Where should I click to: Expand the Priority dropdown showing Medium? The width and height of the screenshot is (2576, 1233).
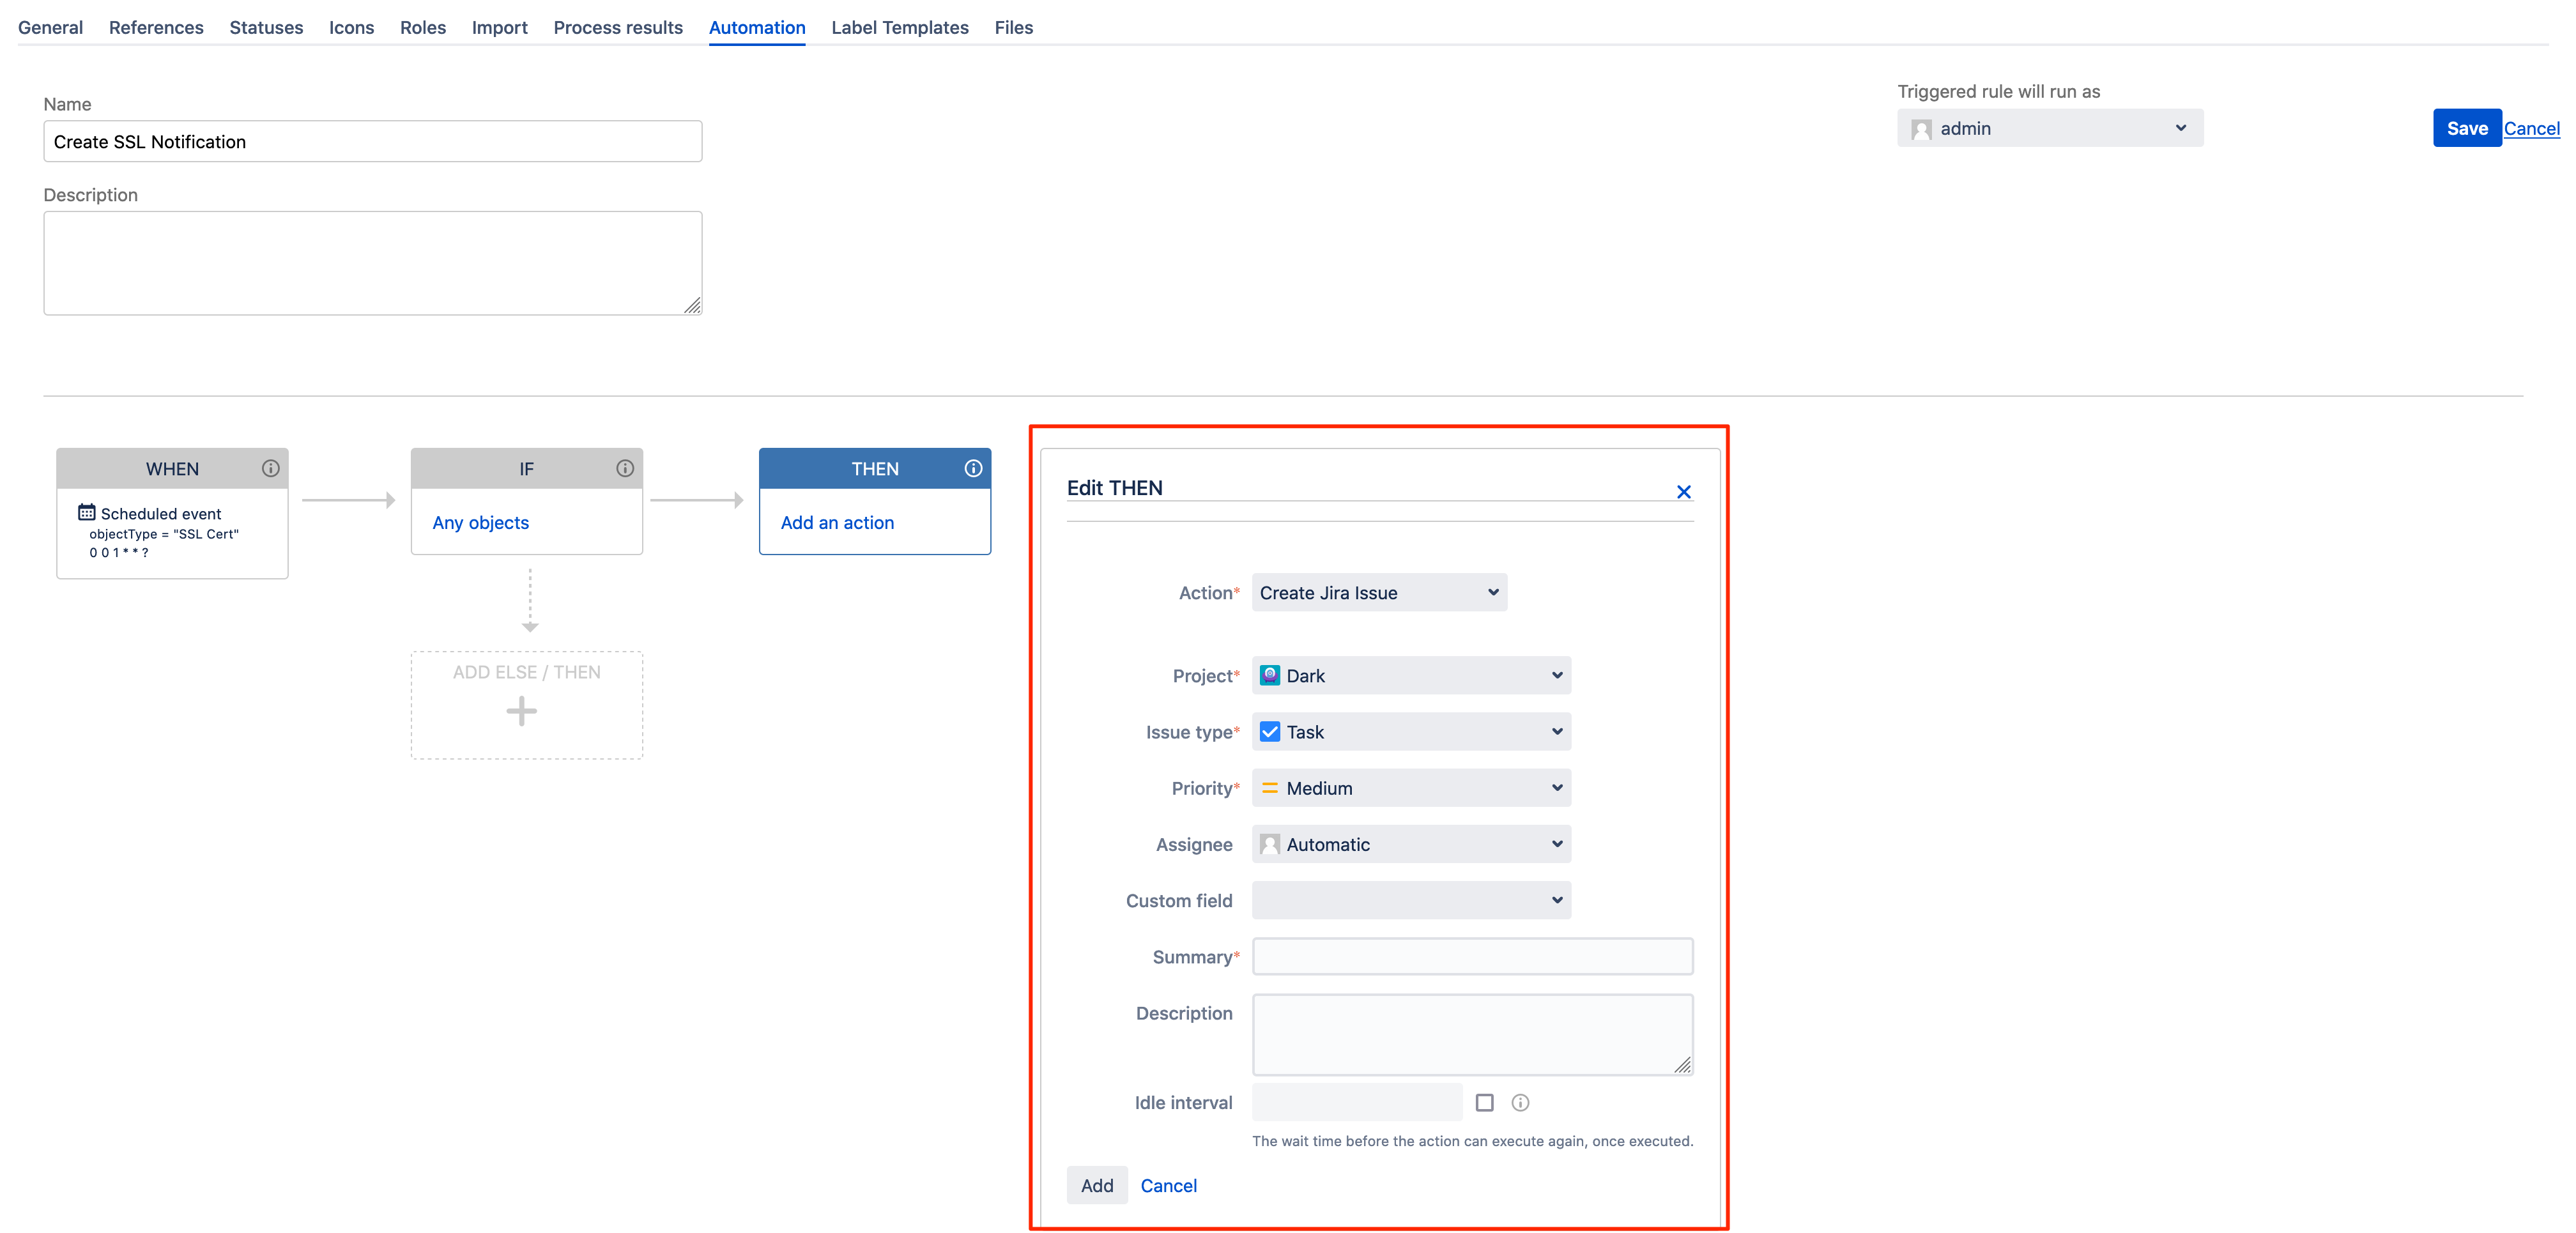coord(1410,788)
